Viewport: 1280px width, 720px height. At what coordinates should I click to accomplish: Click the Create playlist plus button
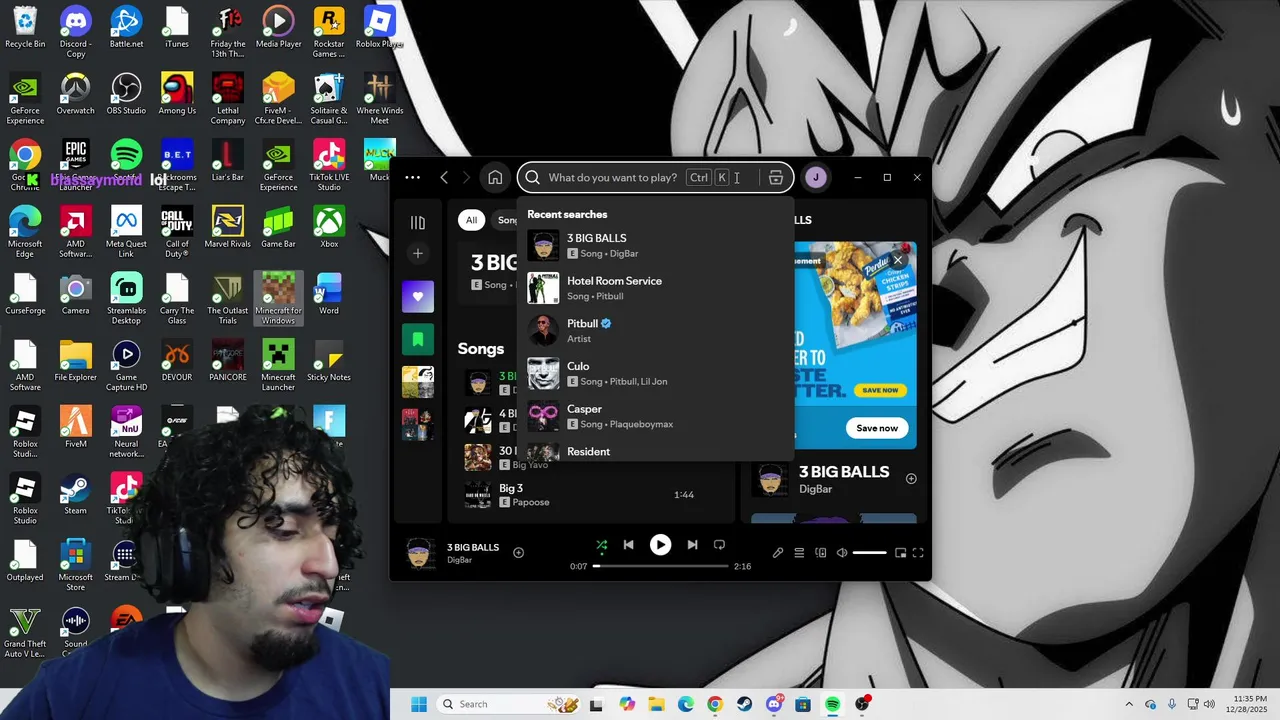(x=418, y=253)
